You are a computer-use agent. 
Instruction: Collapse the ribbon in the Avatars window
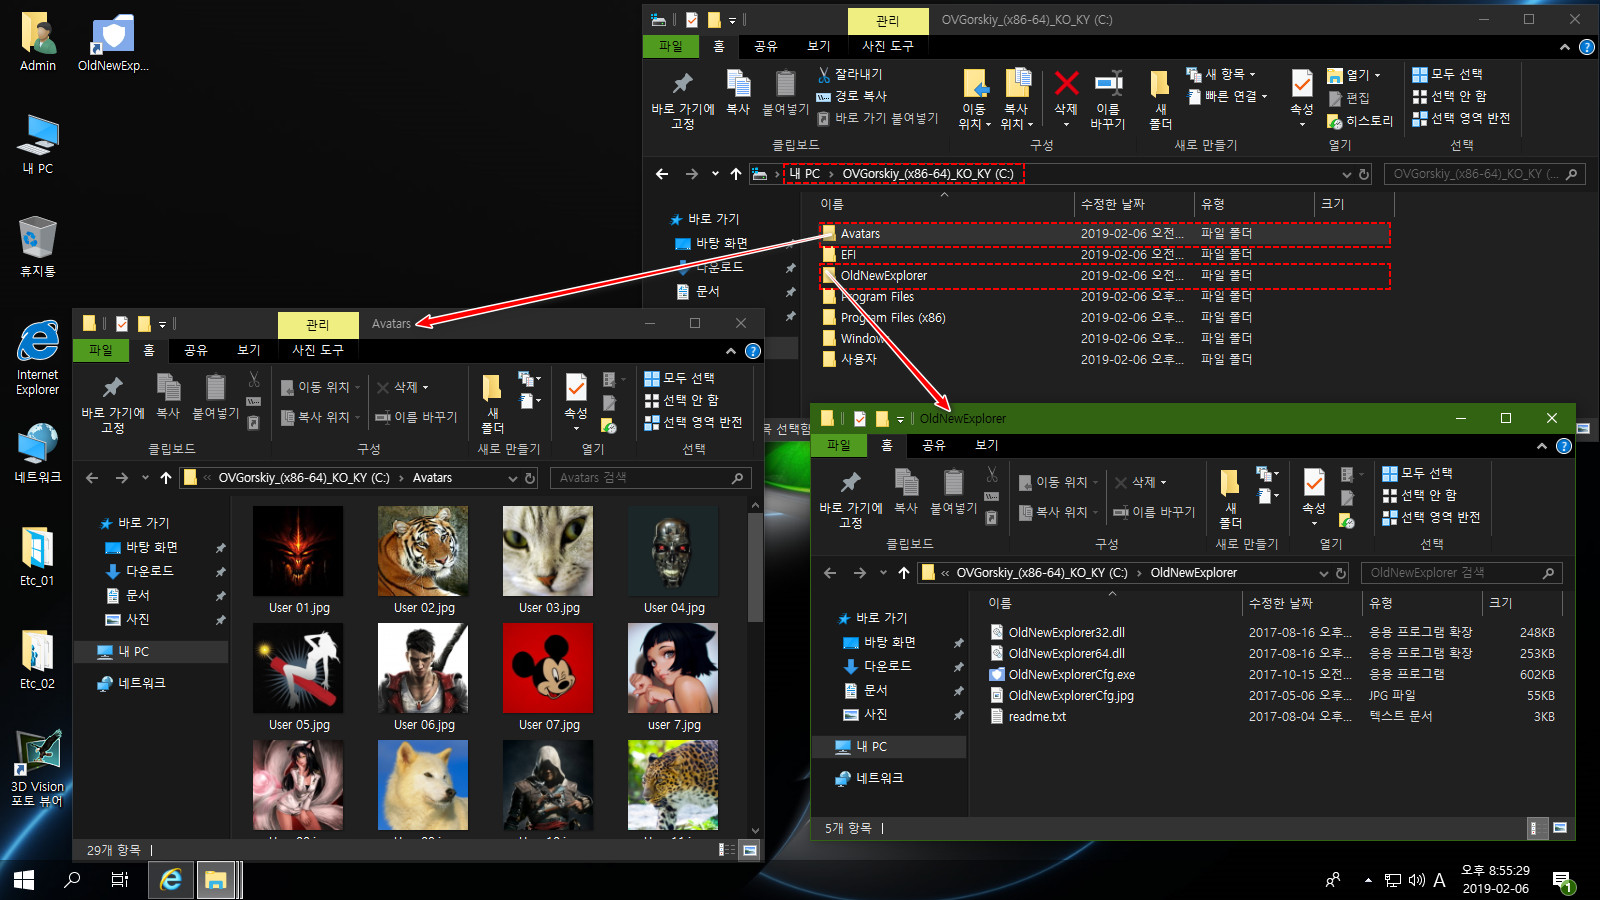pos(731,351)
